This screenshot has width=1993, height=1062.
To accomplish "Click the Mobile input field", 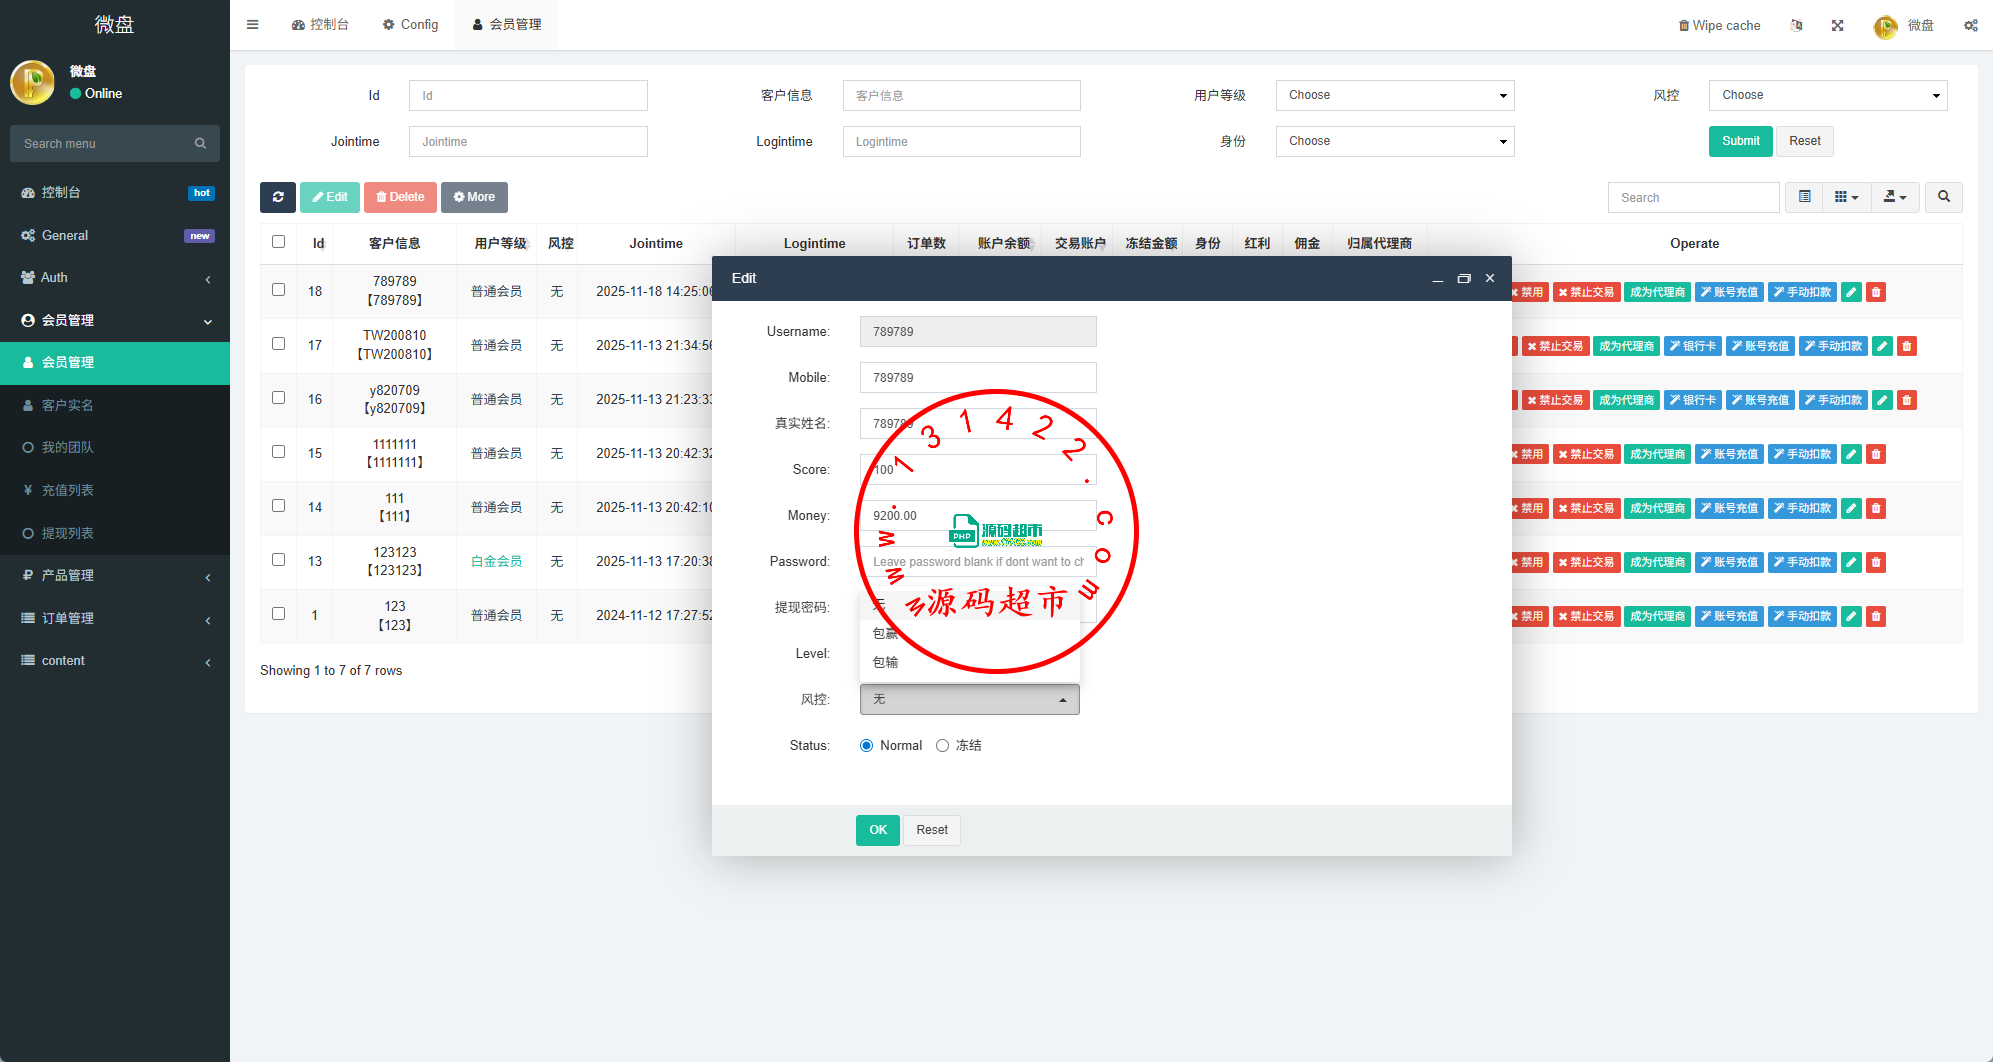I will click(x=977, y=378).
